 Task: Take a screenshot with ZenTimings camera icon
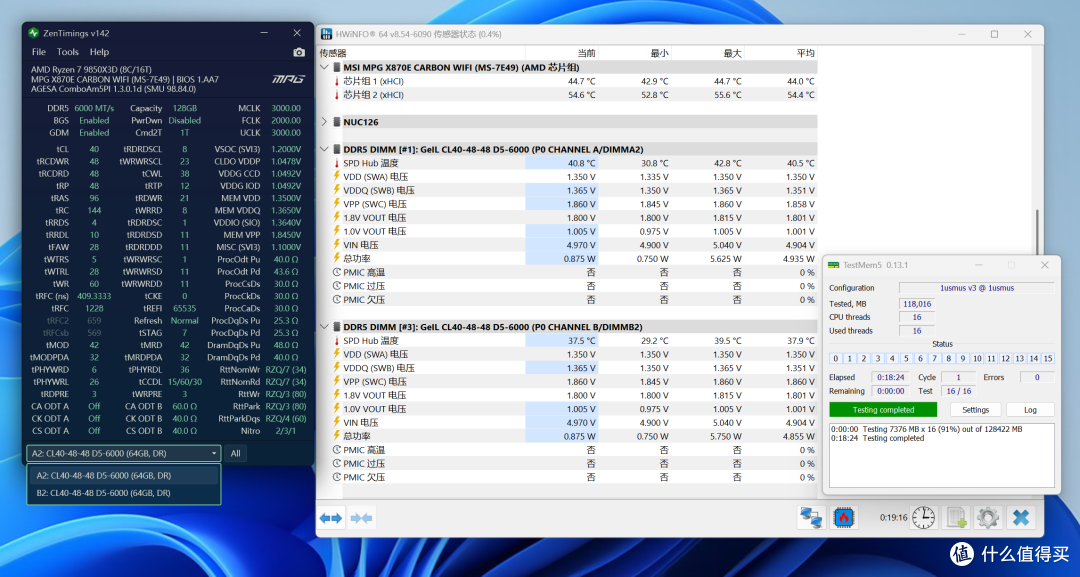298,52
